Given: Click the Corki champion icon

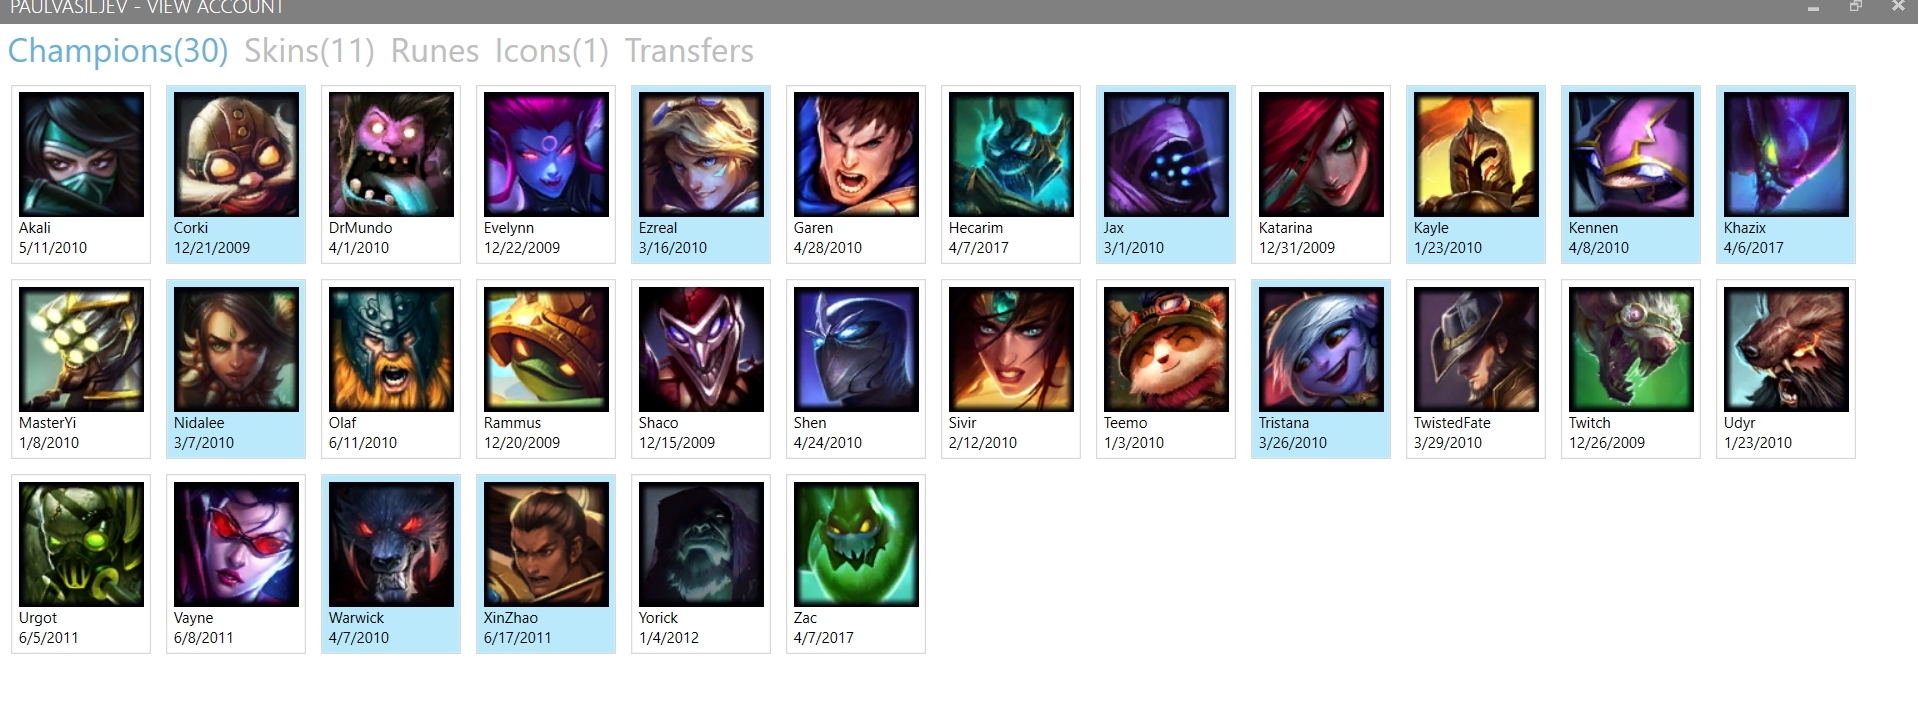Looking at the screenshot, I should click(236, 154).
